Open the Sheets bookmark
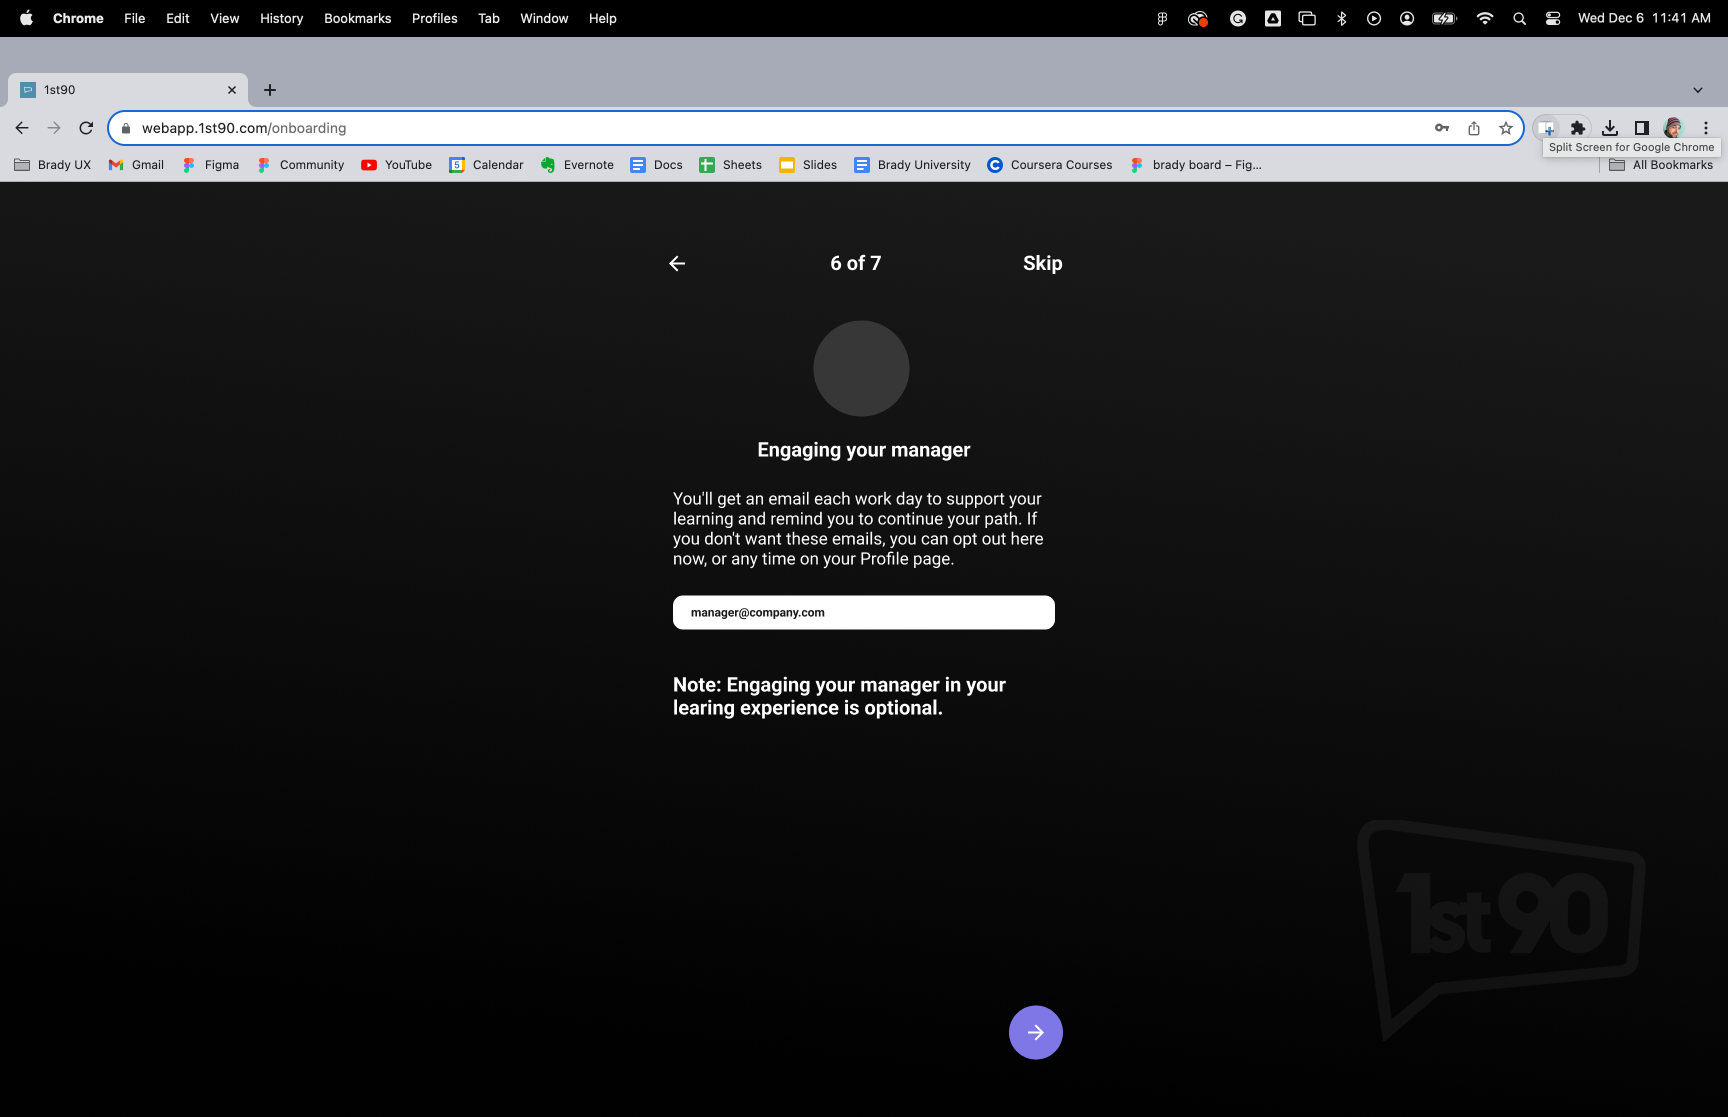Screen dimensions: 1728x1117 point(730,165)
